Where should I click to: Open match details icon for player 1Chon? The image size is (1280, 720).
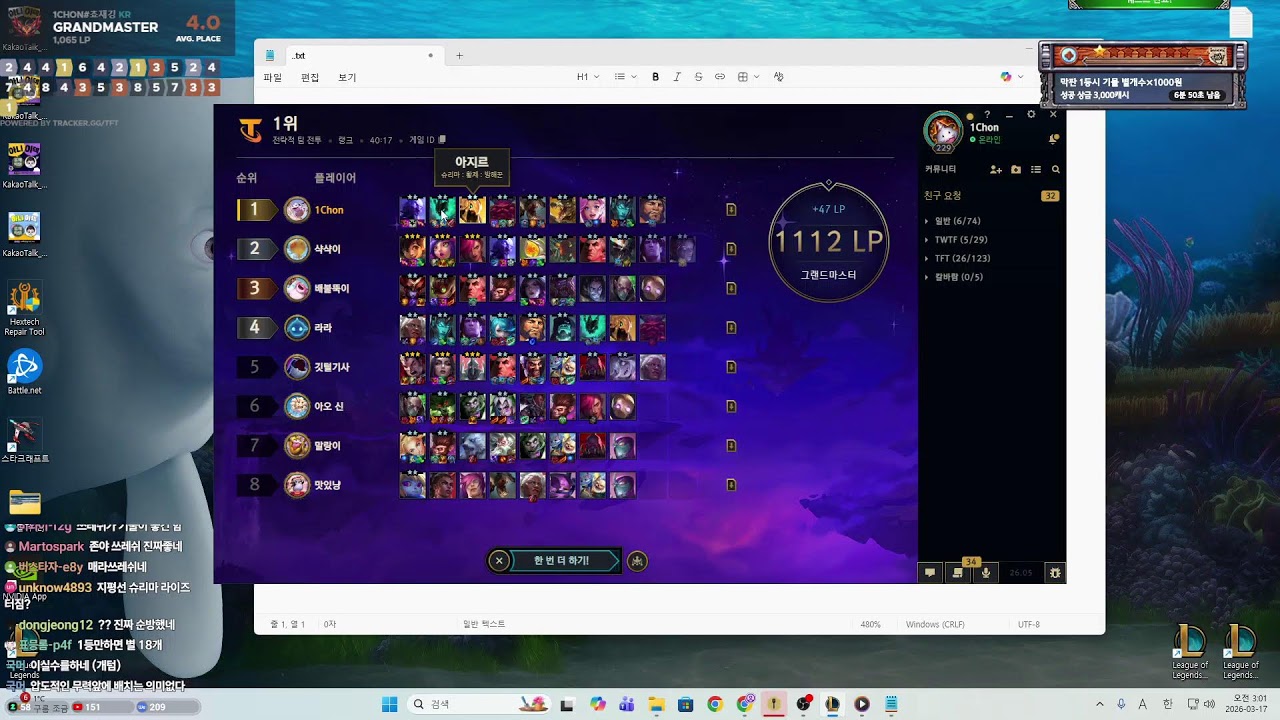pyautogui.click(x=731, y=210)
